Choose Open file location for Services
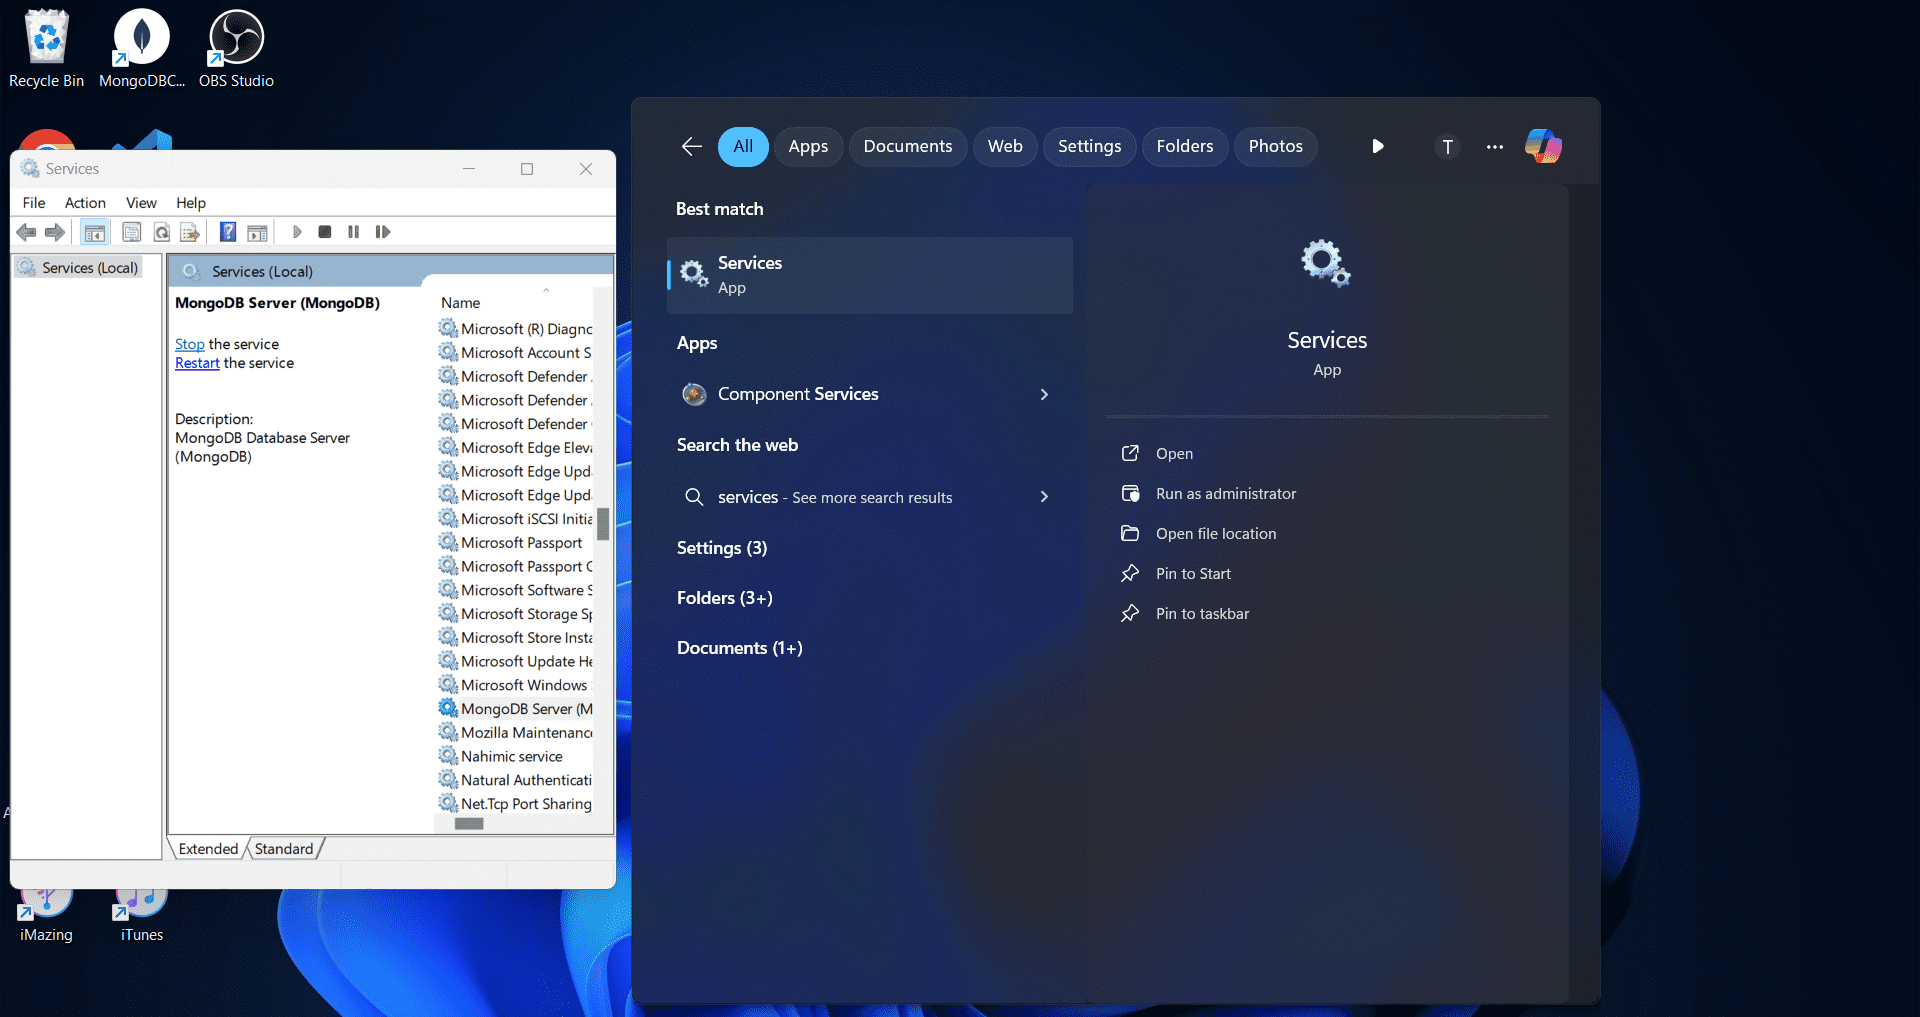Viewport: 1920px width, 1017px height. coord(1216,534)
